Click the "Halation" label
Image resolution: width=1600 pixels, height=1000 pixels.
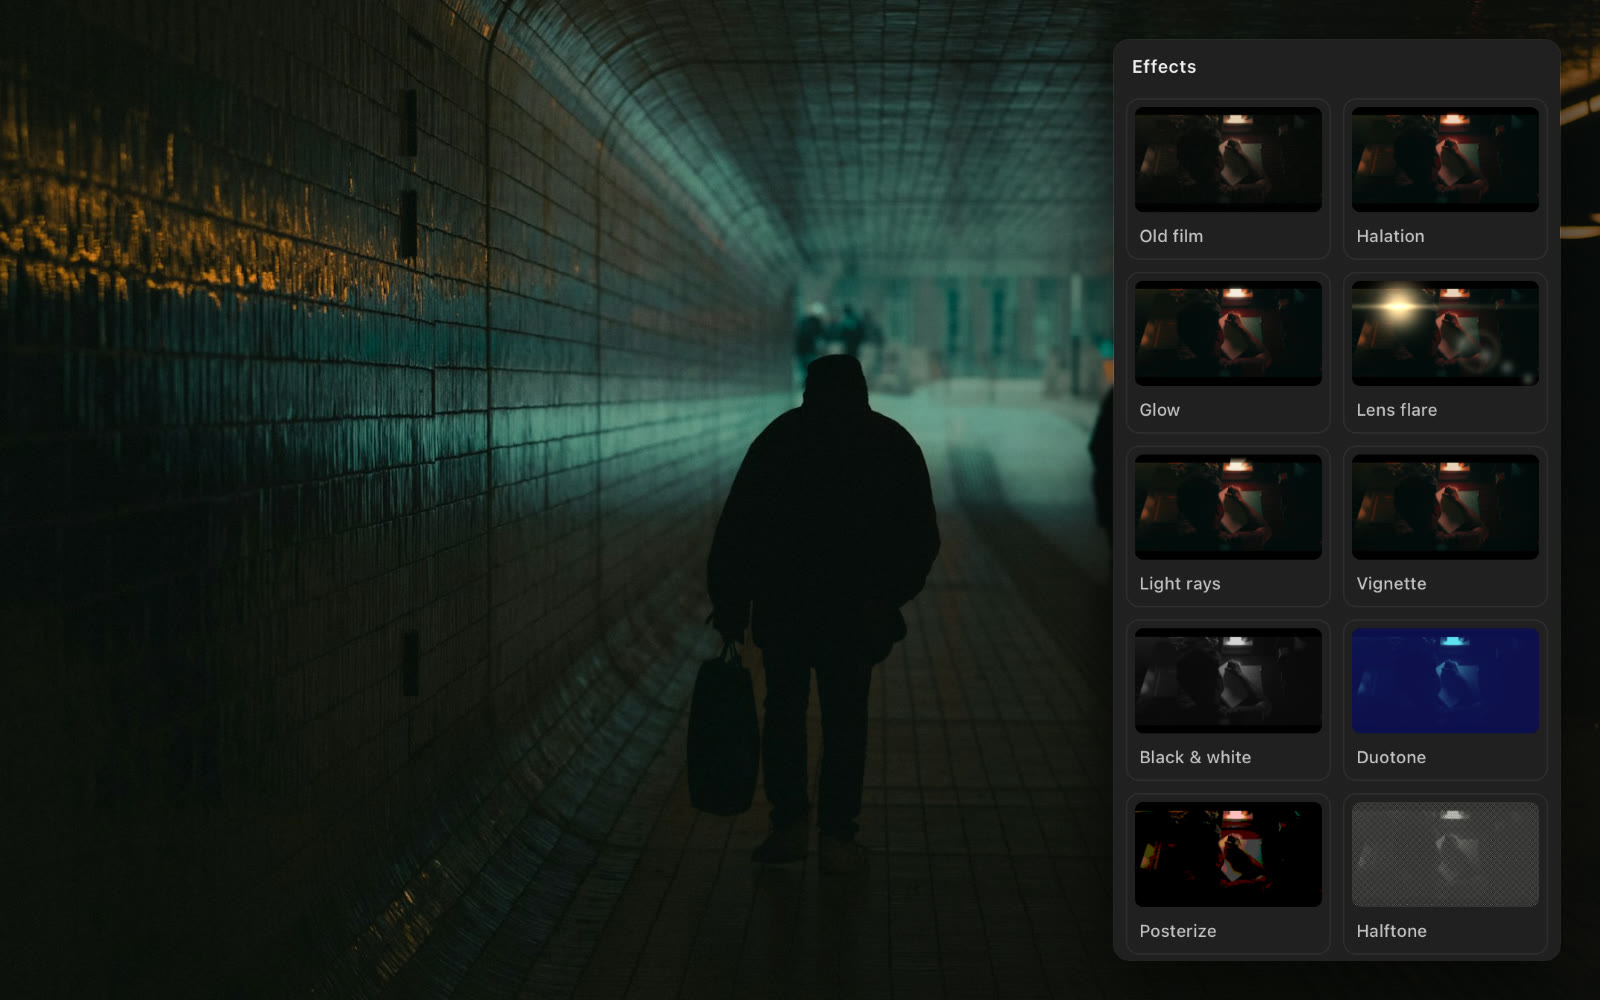[x=1390, y=236]
